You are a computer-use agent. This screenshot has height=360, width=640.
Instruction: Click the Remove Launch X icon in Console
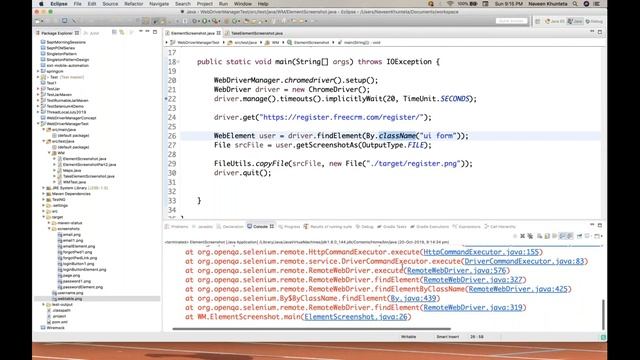[522, 236]
